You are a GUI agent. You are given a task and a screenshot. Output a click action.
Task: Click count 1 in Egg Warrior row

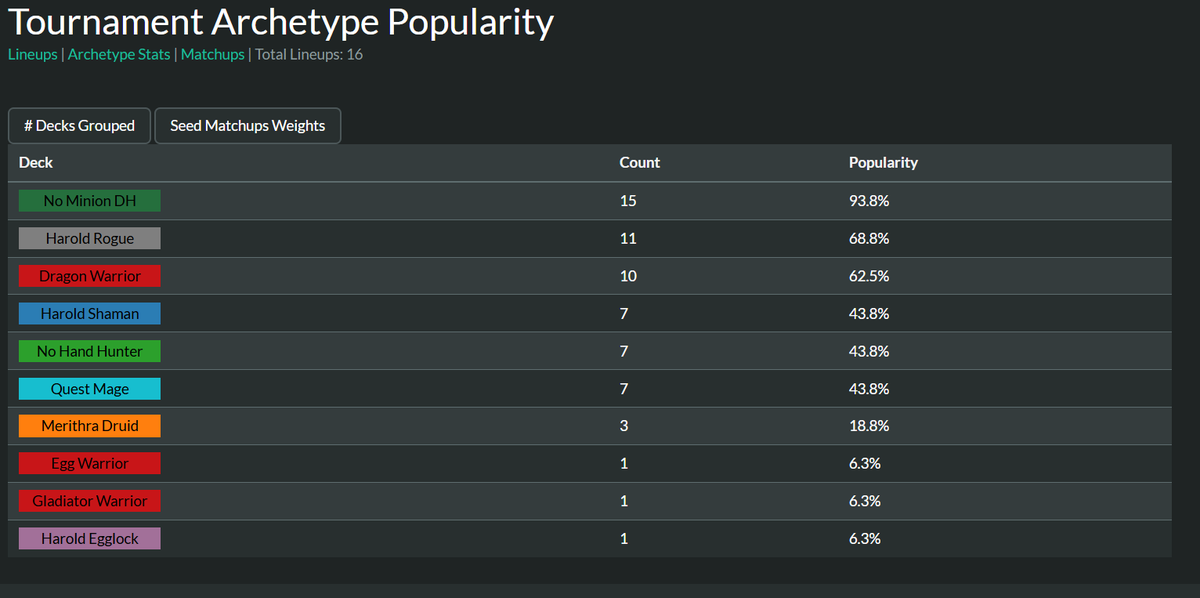(x=624, y=463)
